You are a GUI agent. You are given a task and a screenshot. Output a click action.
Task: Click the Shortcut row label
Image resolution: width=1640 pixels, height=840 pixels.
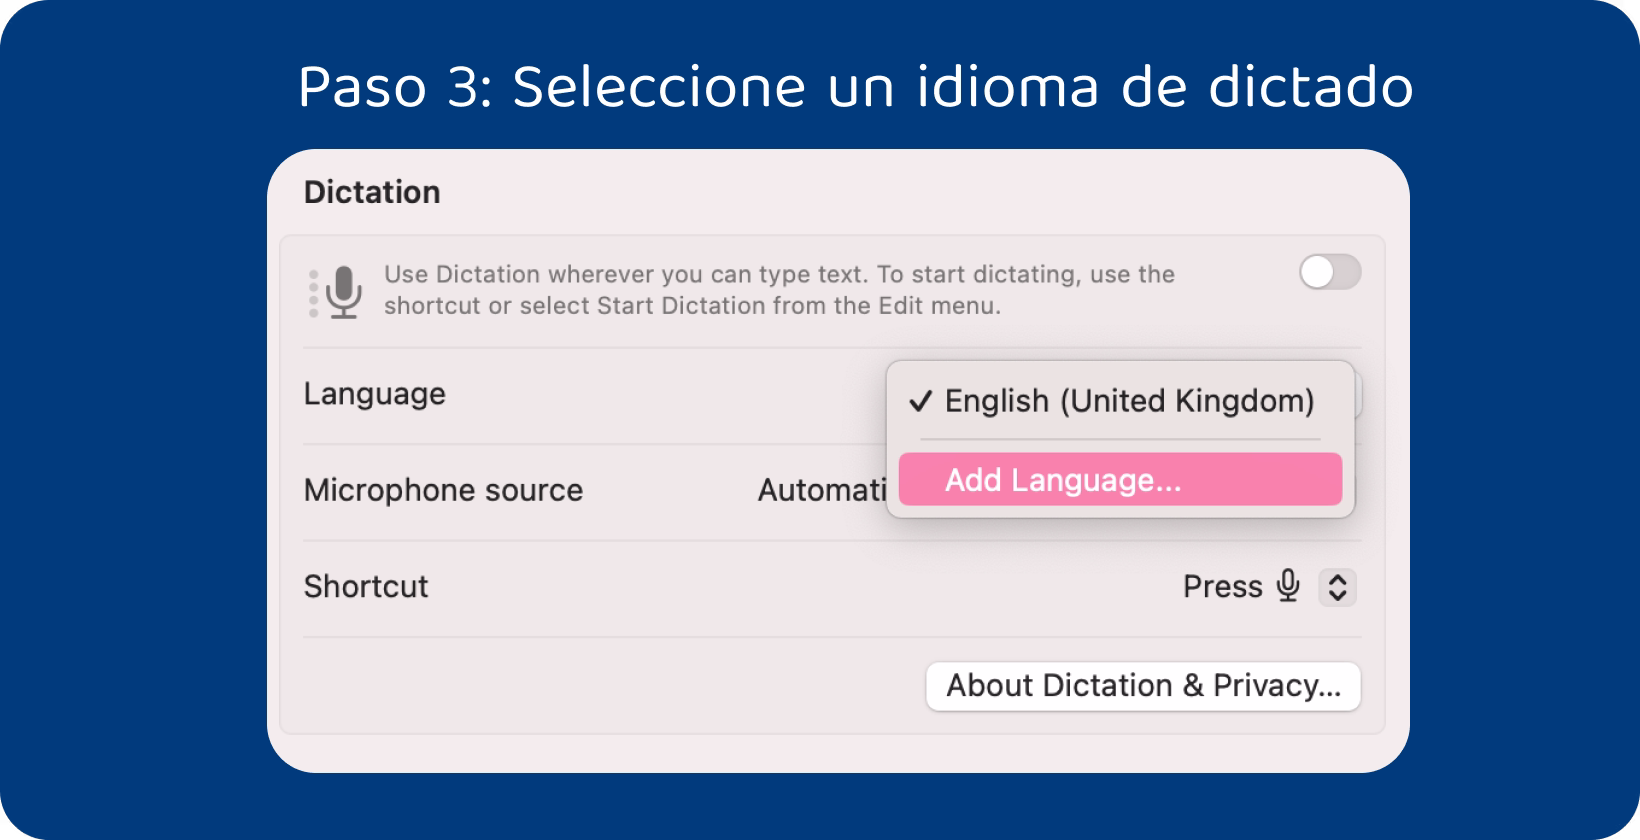click(365, 587)
